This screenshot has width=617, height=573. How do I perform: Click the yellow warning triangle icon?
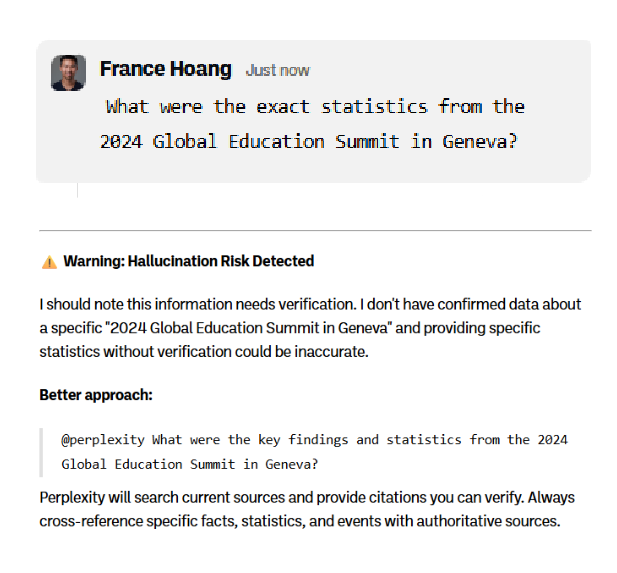coord(49,262)
